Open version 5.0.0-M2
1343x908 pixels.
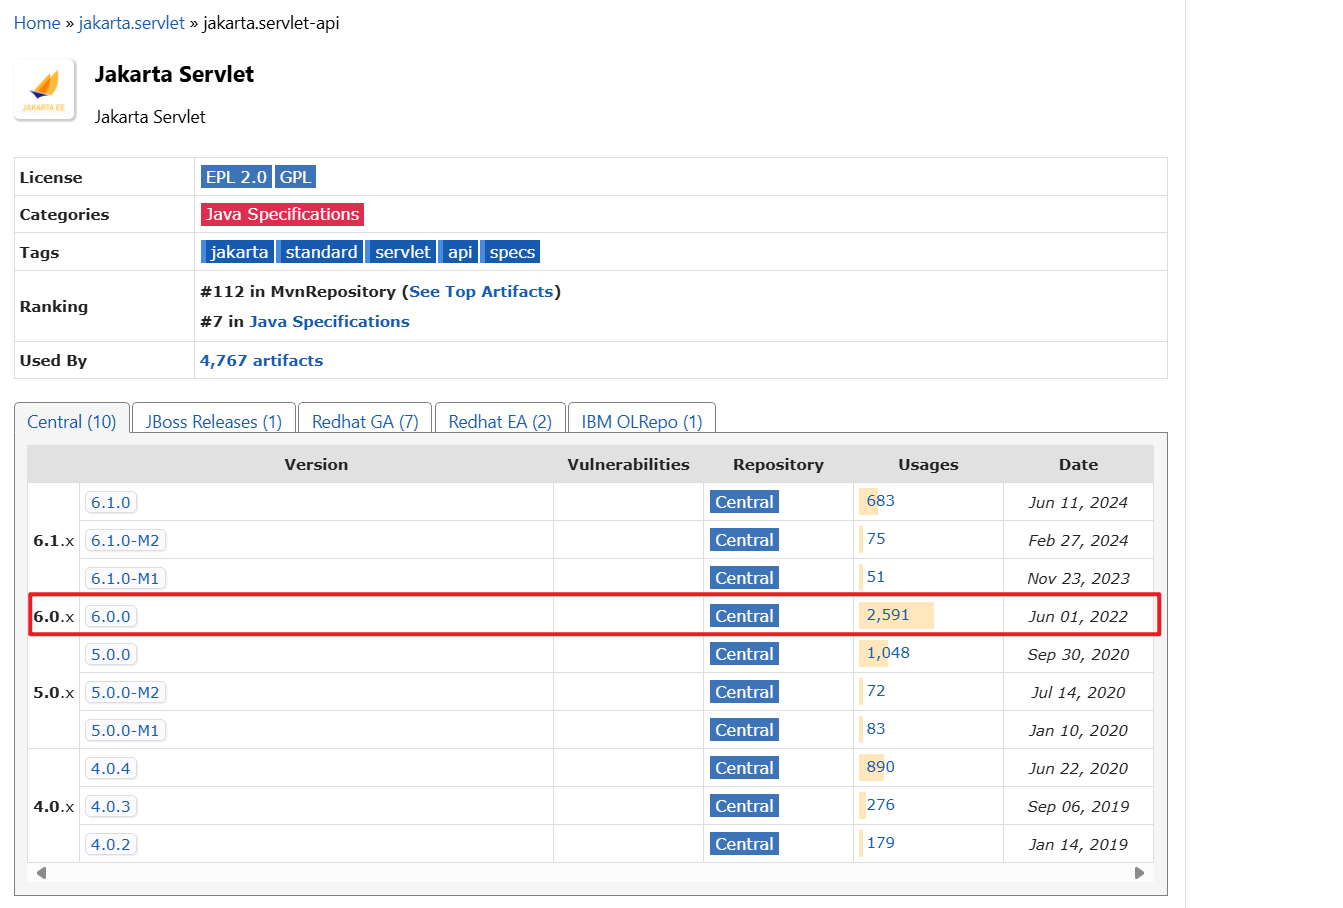(125, 693)
